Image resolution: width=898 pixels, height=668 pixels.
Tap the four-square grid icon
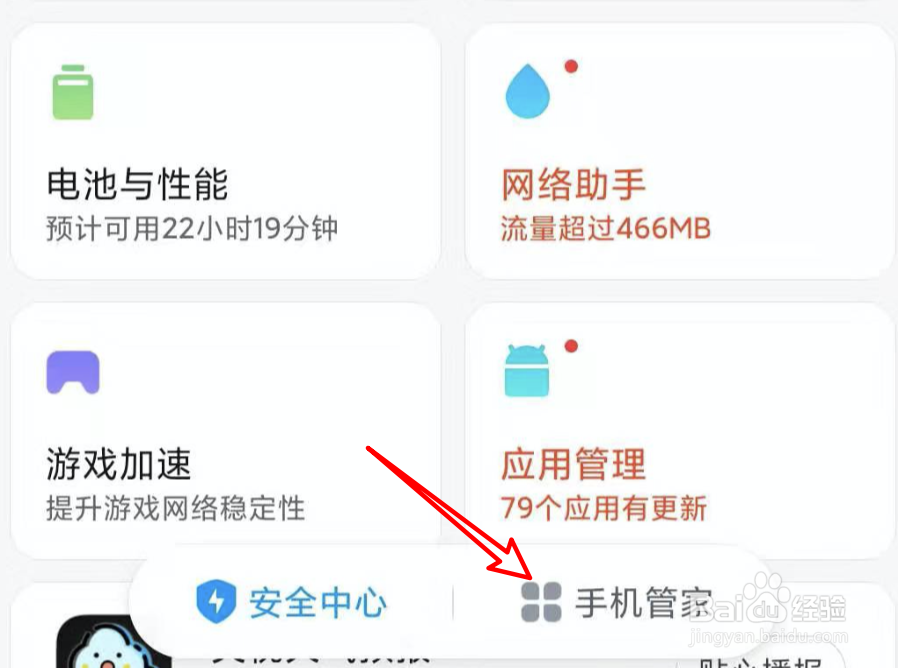(541, 602)
